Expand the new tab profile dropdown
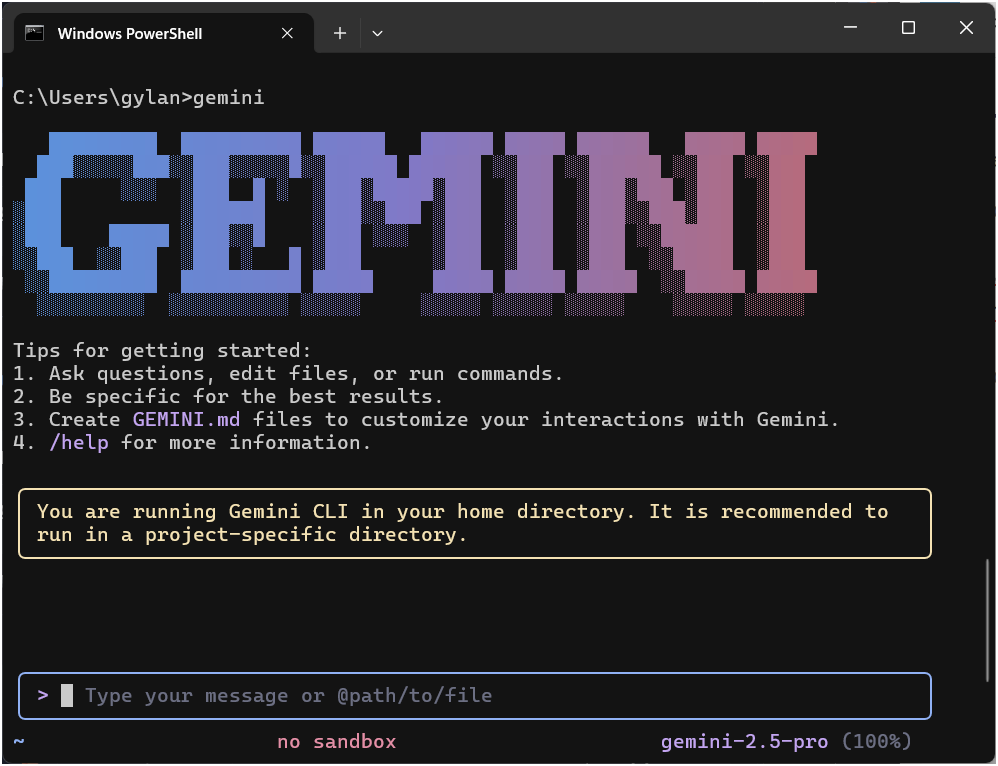 (377, 33)
